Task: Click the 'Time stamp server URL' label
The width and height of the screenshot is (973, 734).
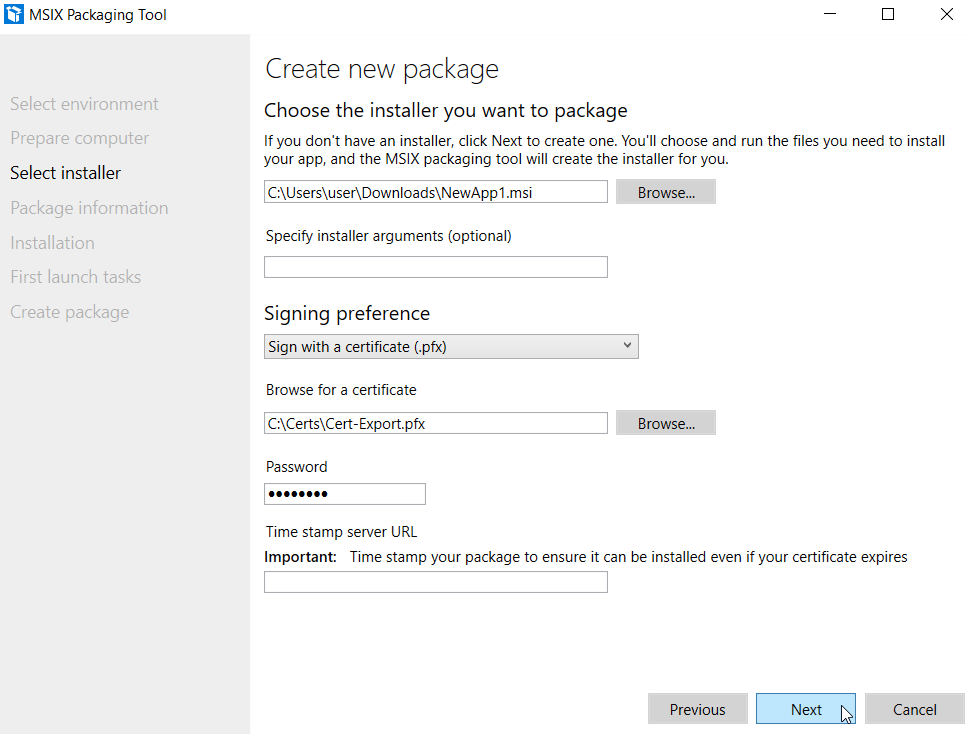Action: [x=341, y=532]
